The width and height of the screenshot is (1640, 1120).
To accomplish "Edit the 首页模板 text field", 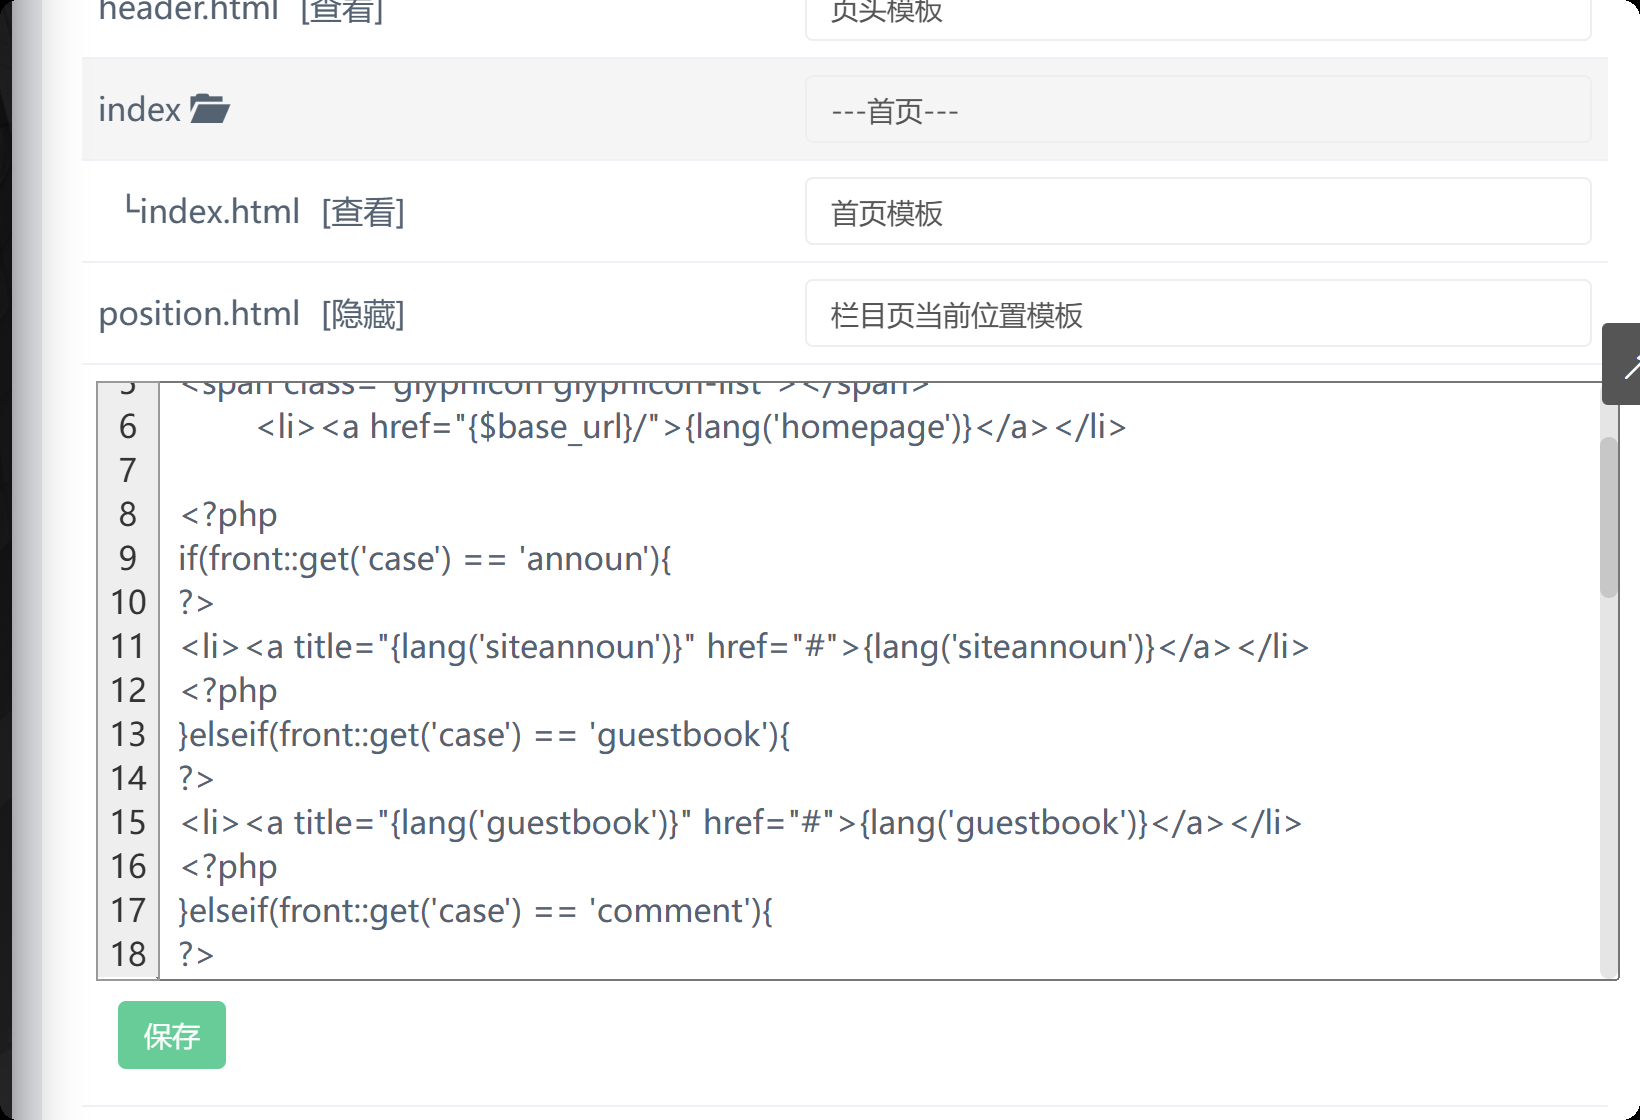I will [1197, 212].
